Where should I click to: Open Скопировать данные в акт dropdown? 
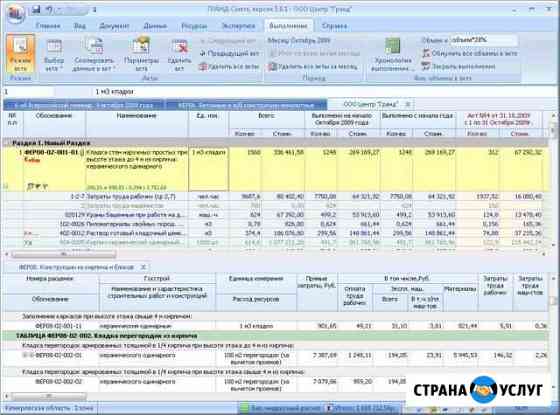[94, 54]
